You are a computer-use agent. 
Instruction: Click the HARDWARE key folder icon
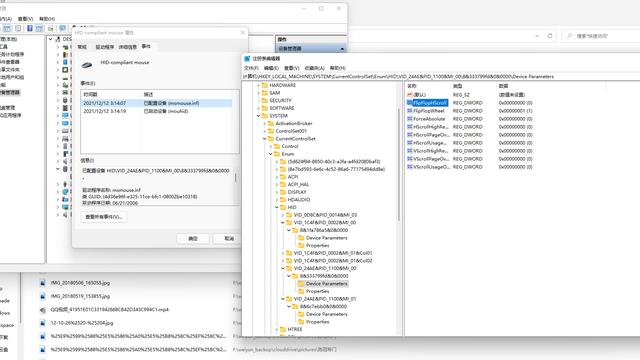click(x=264, y=85)
